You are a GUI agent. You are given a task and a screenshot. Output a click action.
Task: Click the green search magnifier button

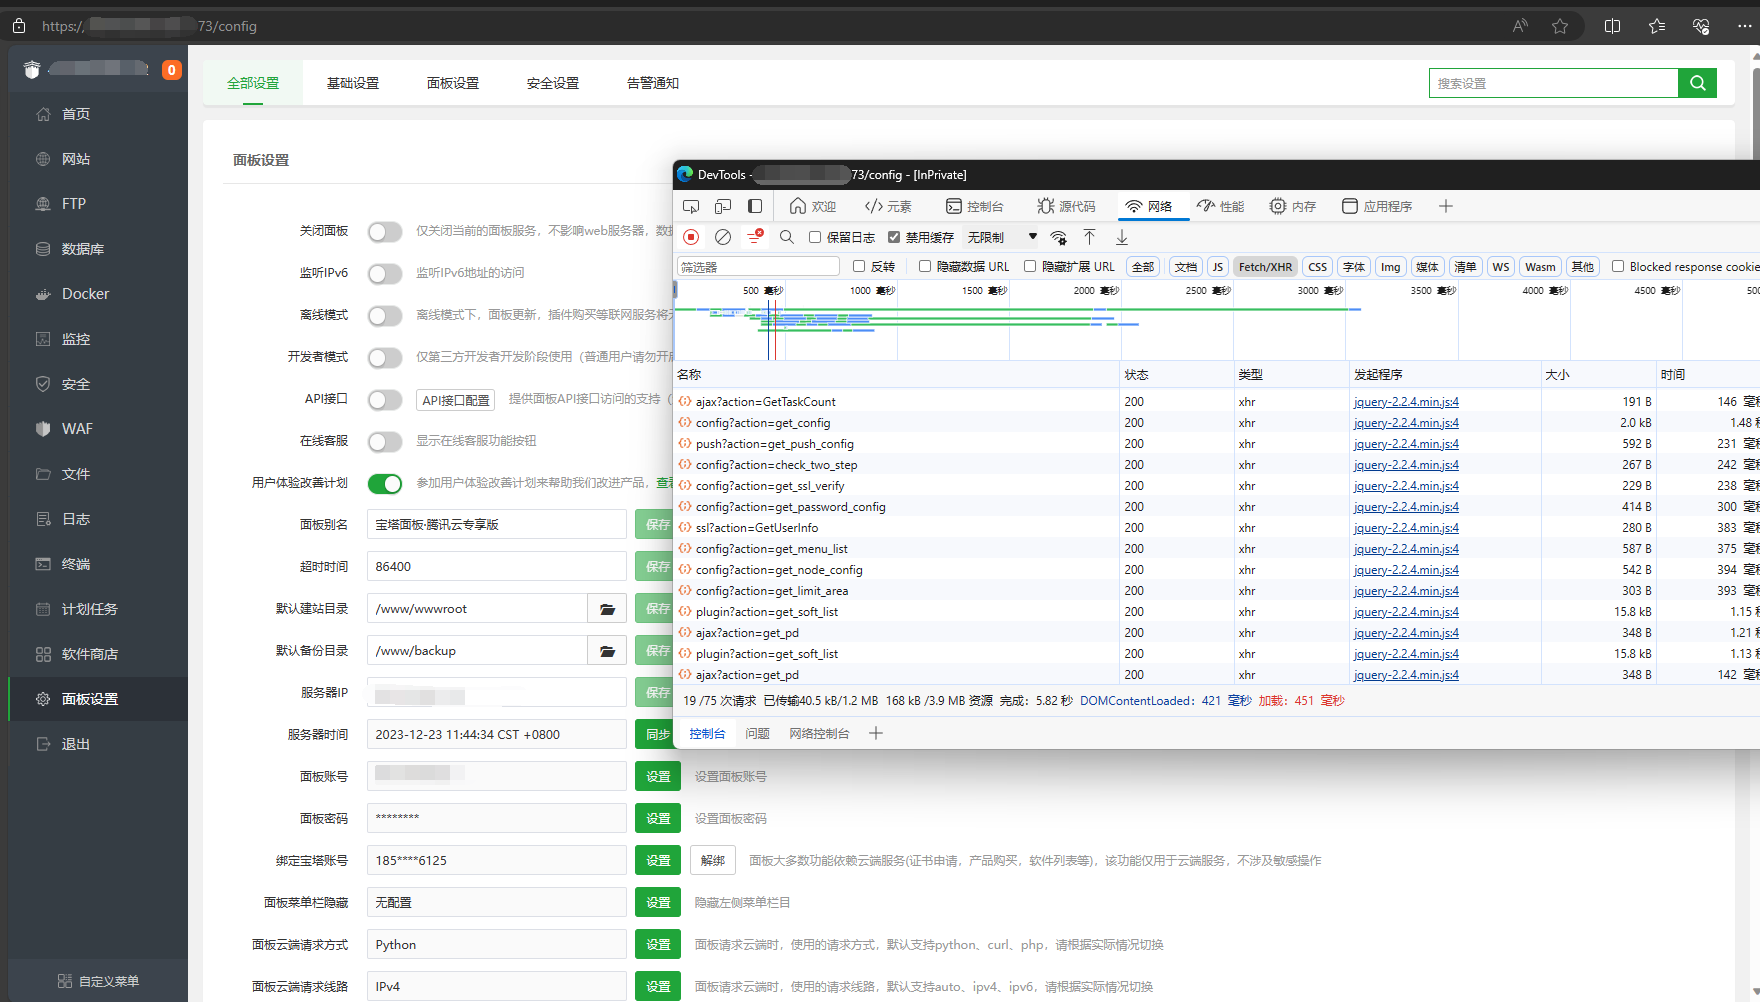(x=1697, y=83)
